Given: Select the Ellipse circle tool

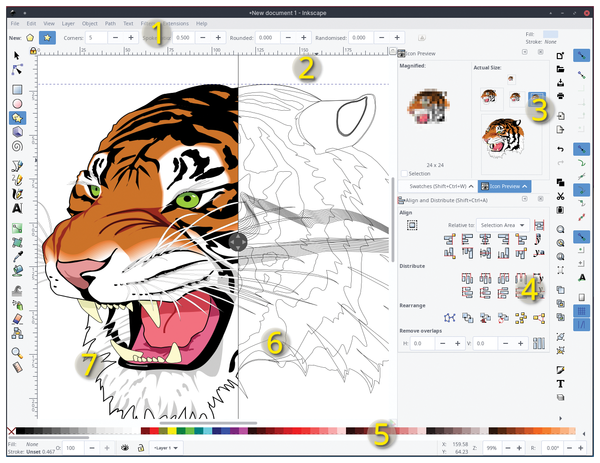Looking at the screenshot, I should [x=17, y=104].
